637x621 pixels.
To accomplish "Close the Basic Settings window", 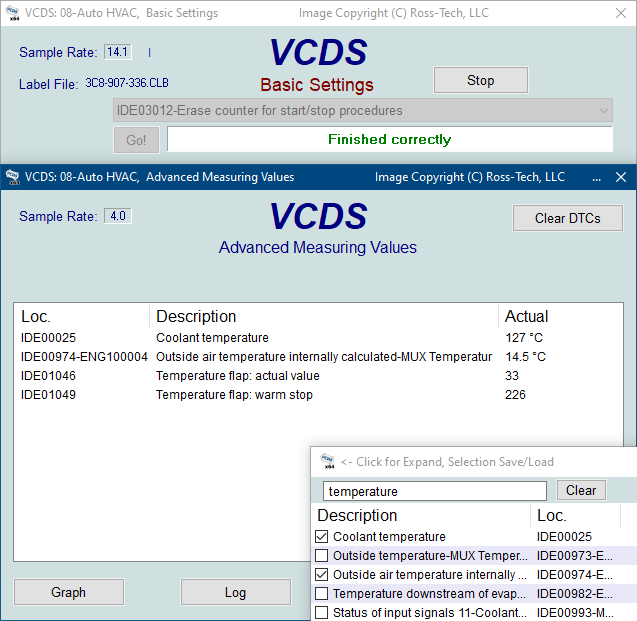I will (x=621, y=13).
